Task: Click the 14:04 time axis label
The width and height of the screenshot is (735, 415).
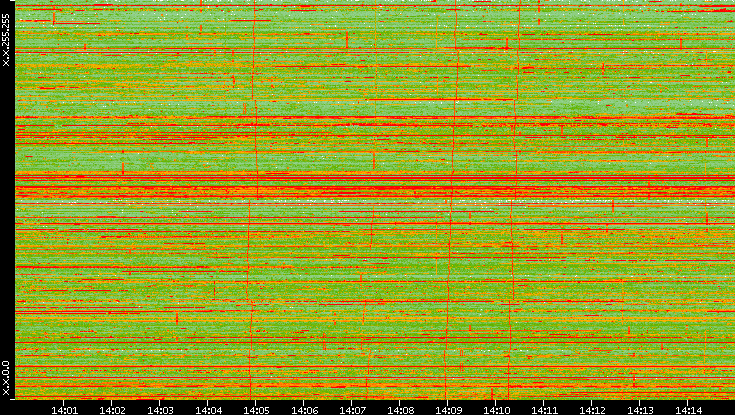Action: [x=208, y=410]
